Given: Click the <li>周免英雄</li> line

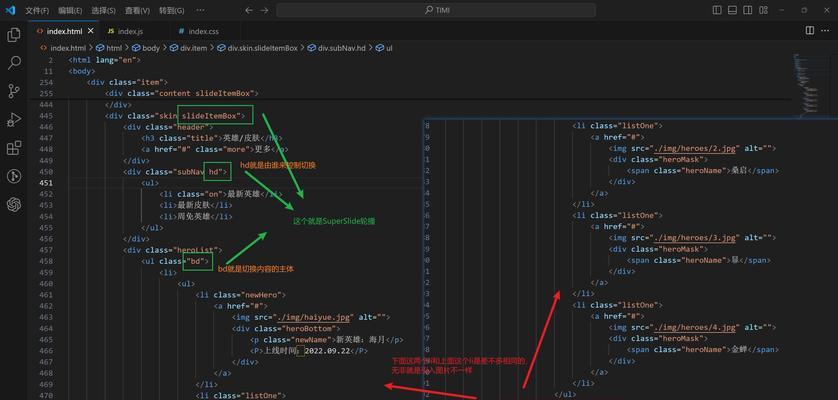Looking at the screenshot, I should pos(196,216).
